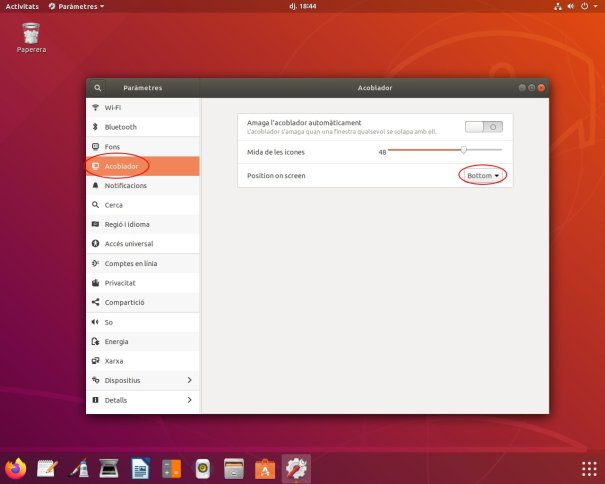Open the Rhythmbox speaker dock icon
605x484 pixels.
203,469
